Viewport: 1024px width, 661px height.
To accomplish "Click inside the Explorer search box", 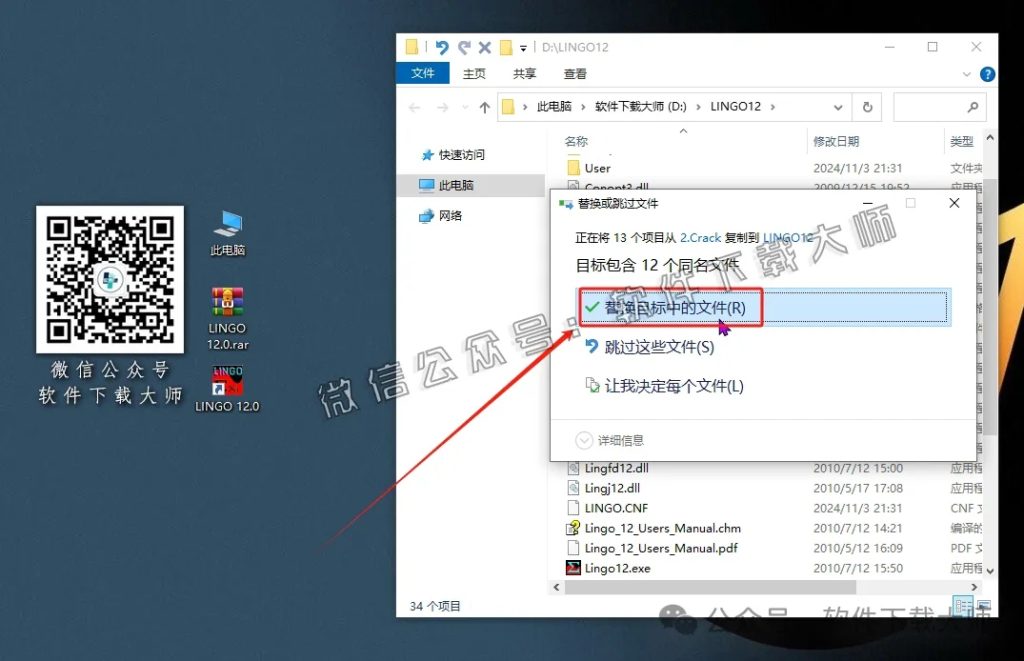I will click(940, 106).
